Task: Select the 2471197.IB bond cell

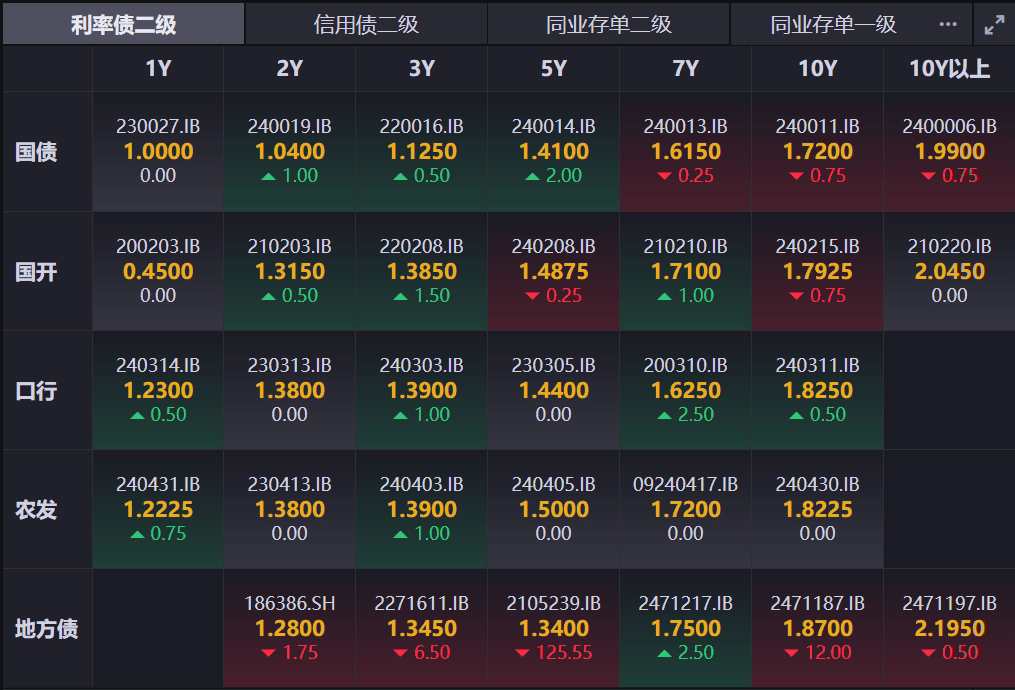Action: pos(949,628)
